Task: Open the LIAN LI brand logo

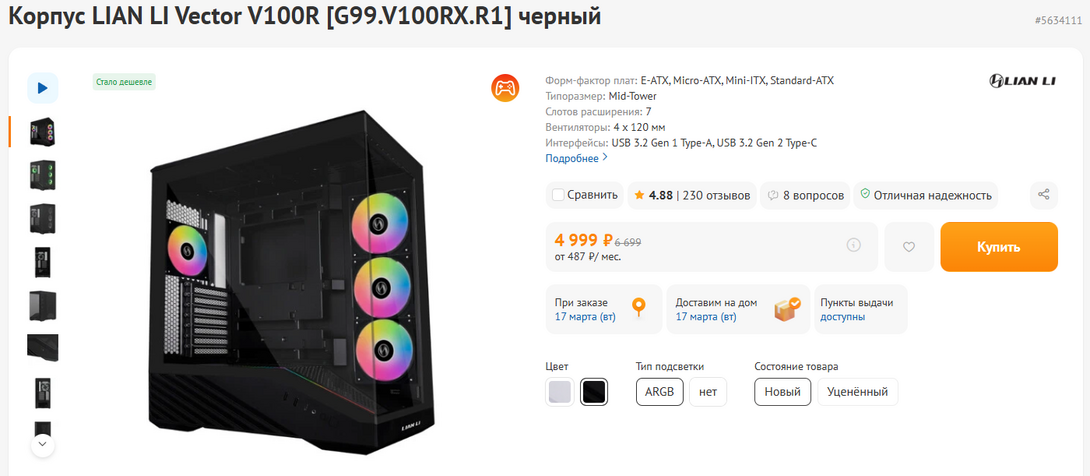Action: click(1022, 80)
